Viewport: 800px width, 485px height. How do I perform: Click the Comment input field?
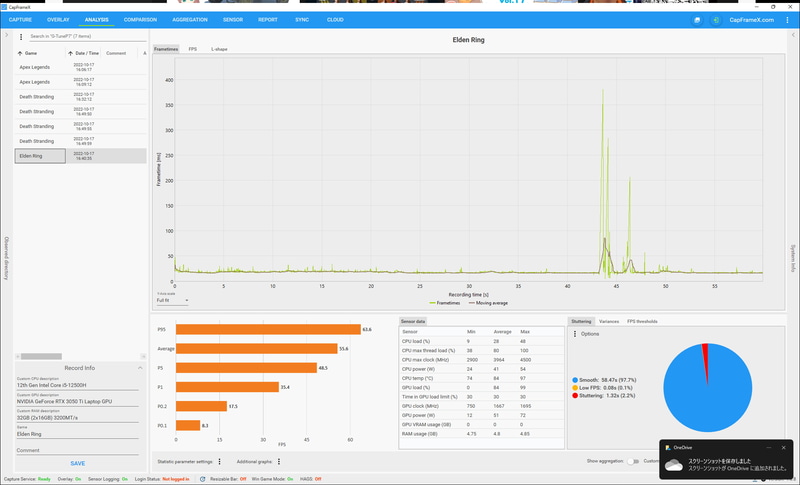(x=78, y=450)
